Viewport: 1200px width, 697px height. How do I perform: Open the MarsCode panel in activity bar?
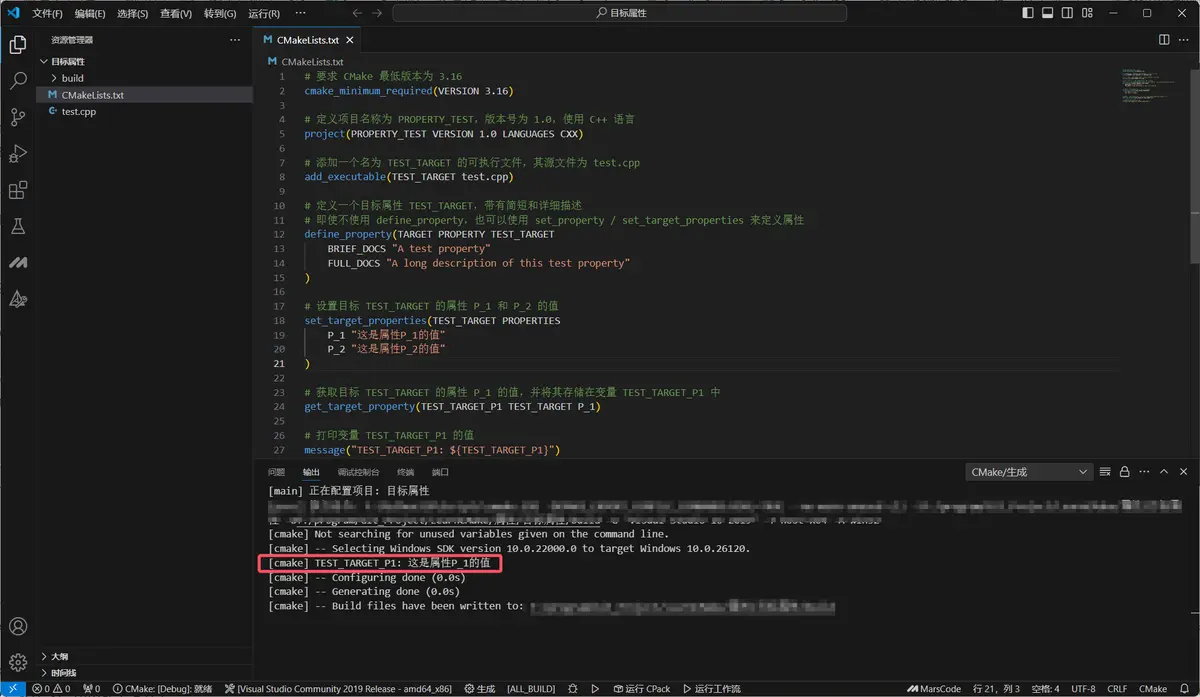coord(17,262)
